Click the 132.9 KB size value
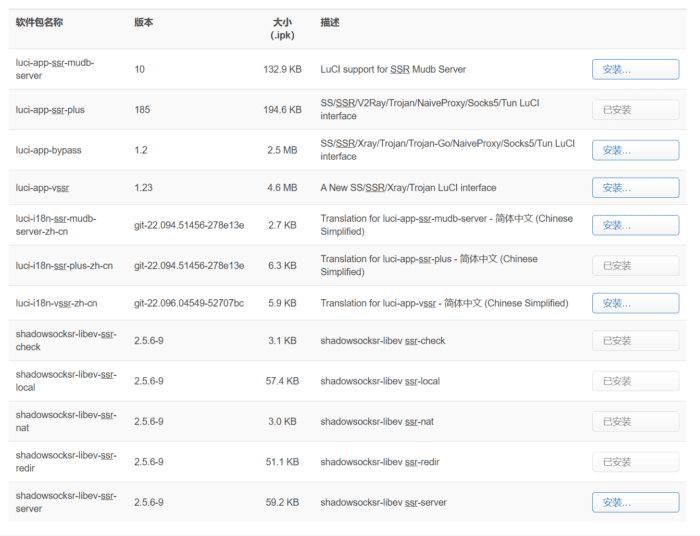 coord(282,70)
